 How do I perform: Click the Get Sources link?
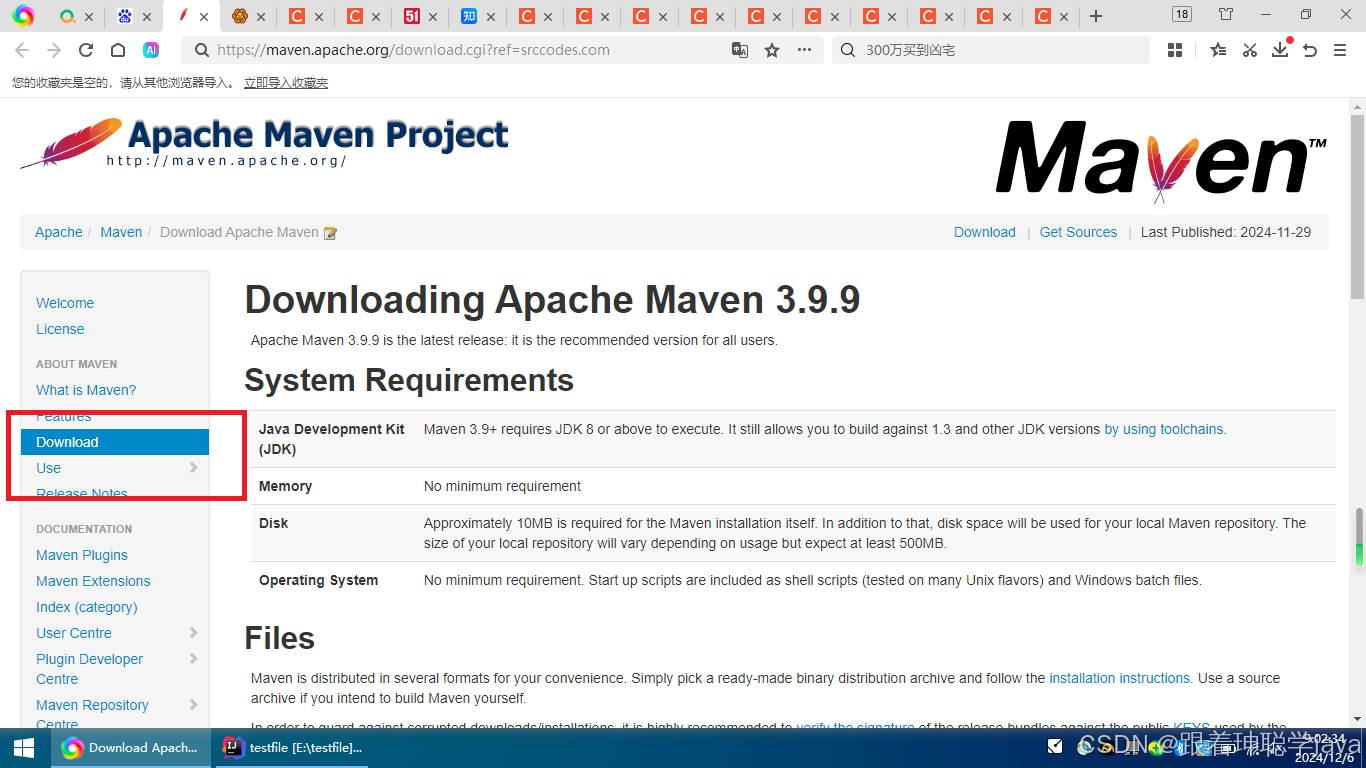point(1078,232)
